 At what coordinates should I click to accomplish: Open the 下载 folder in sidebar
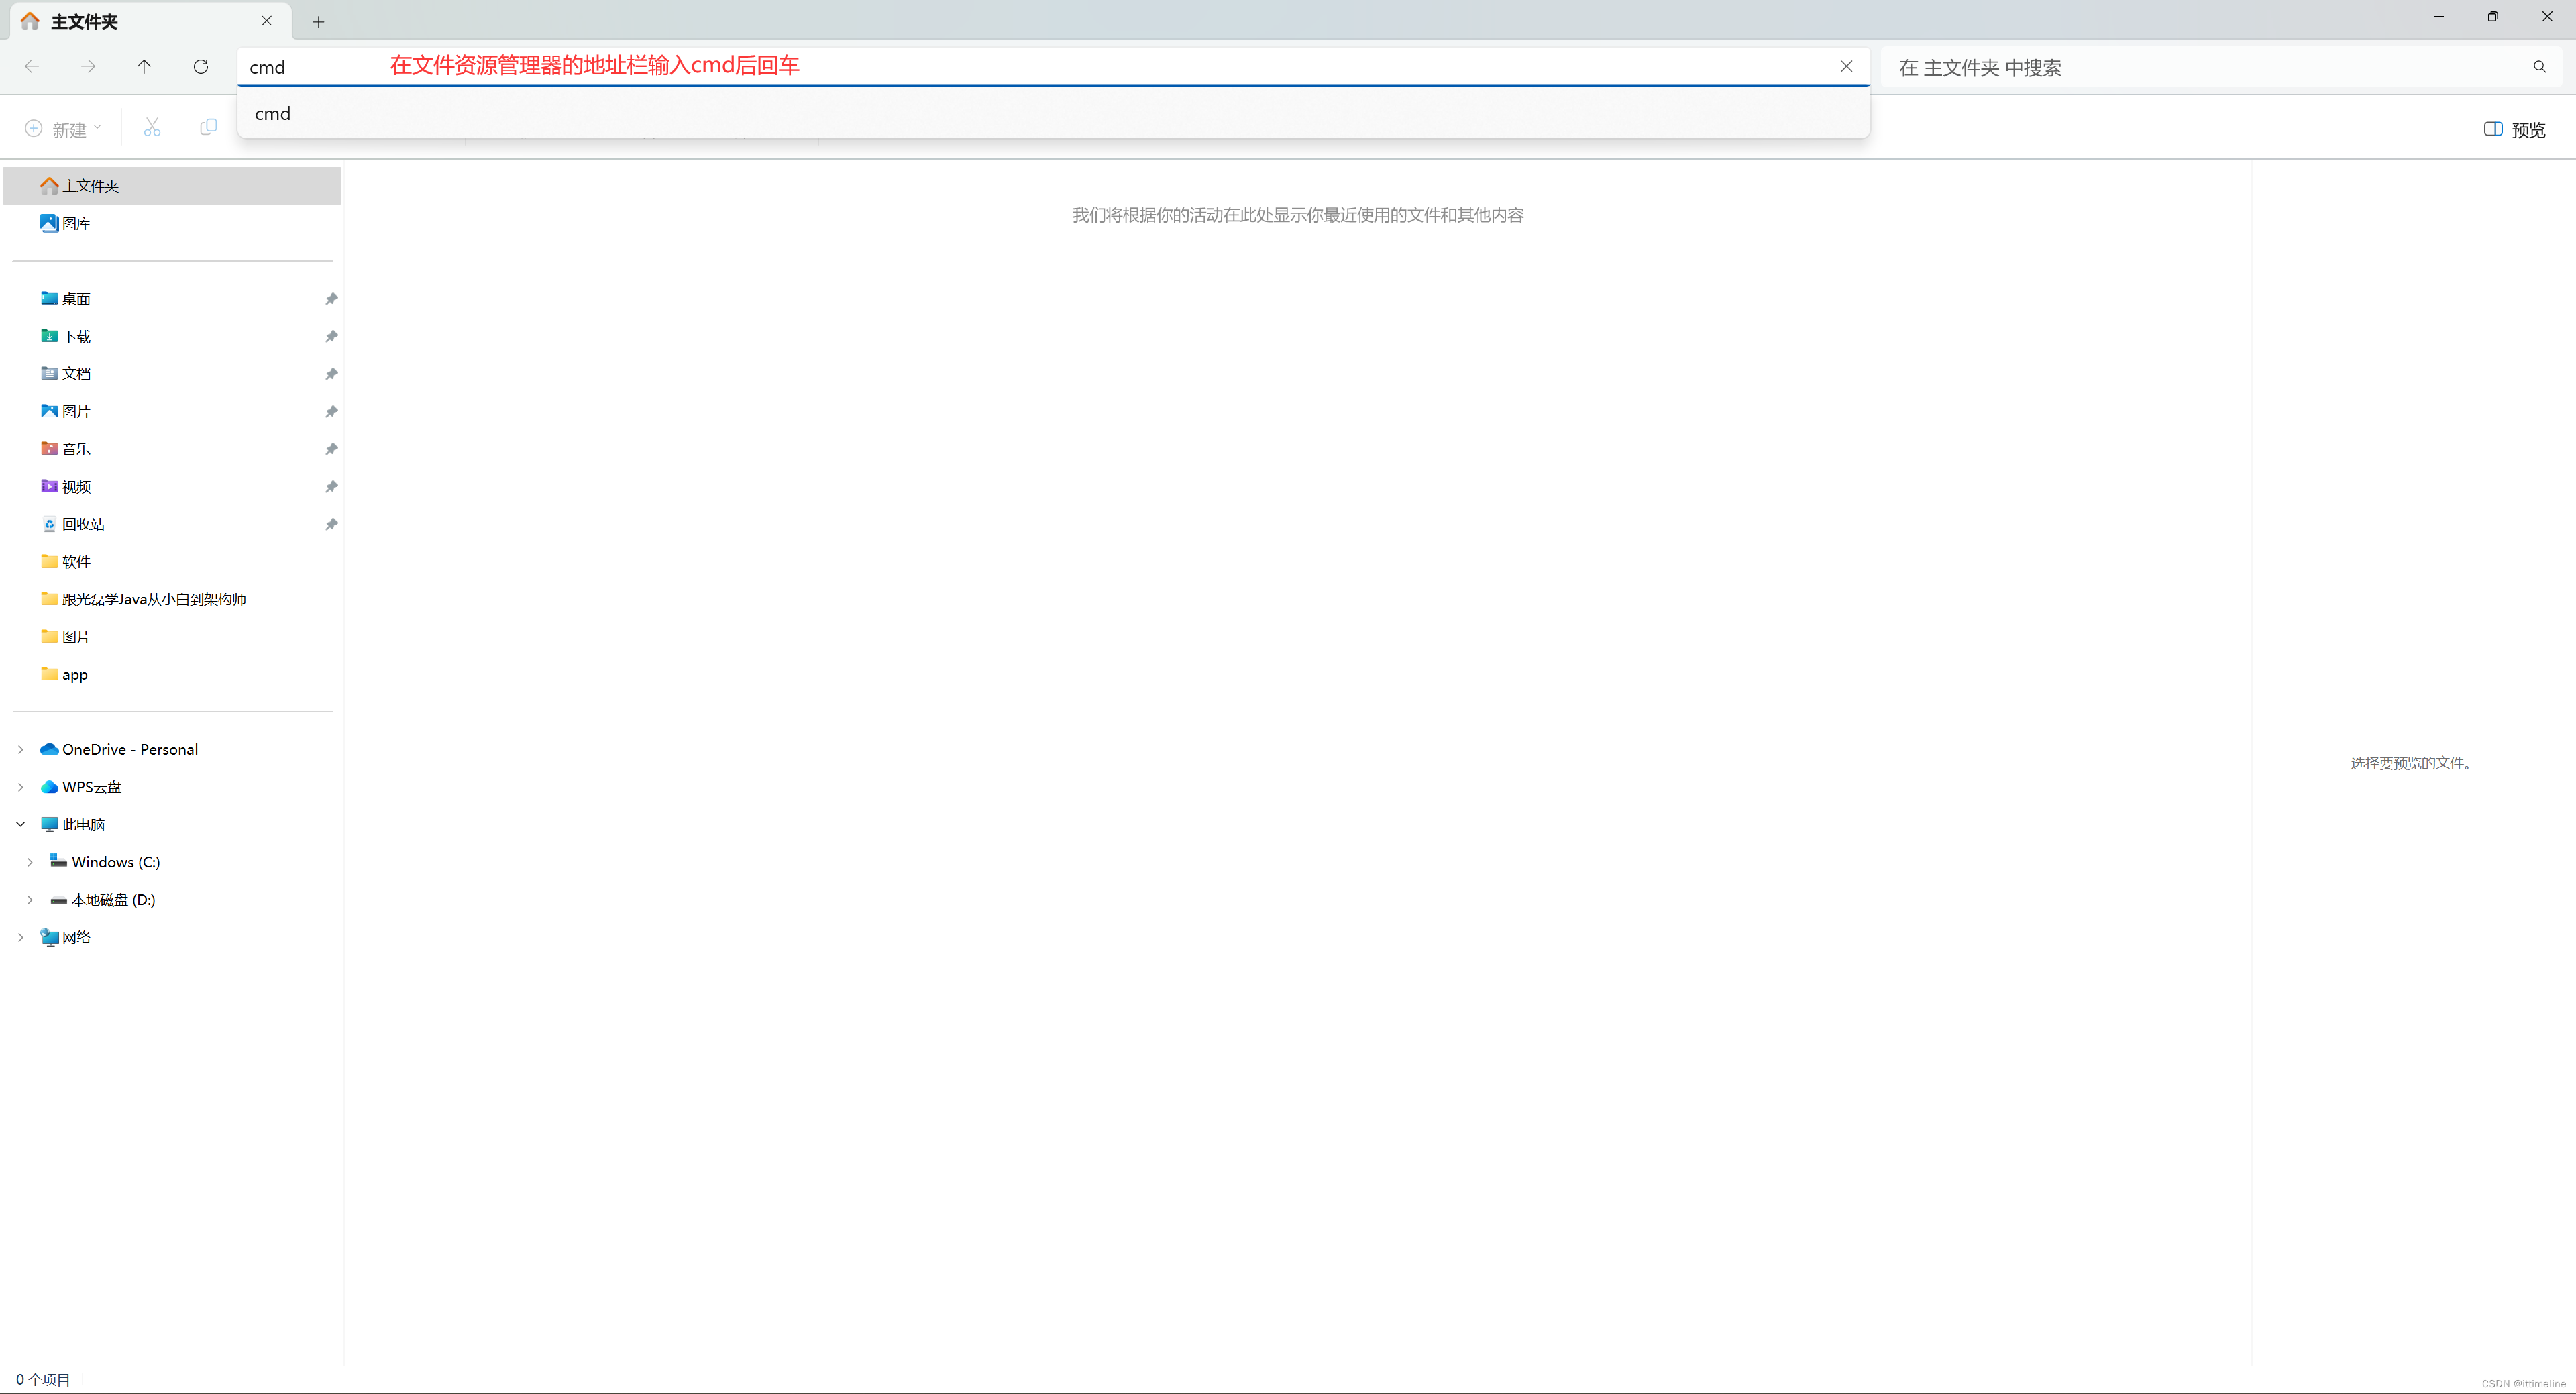pos(172,336)
